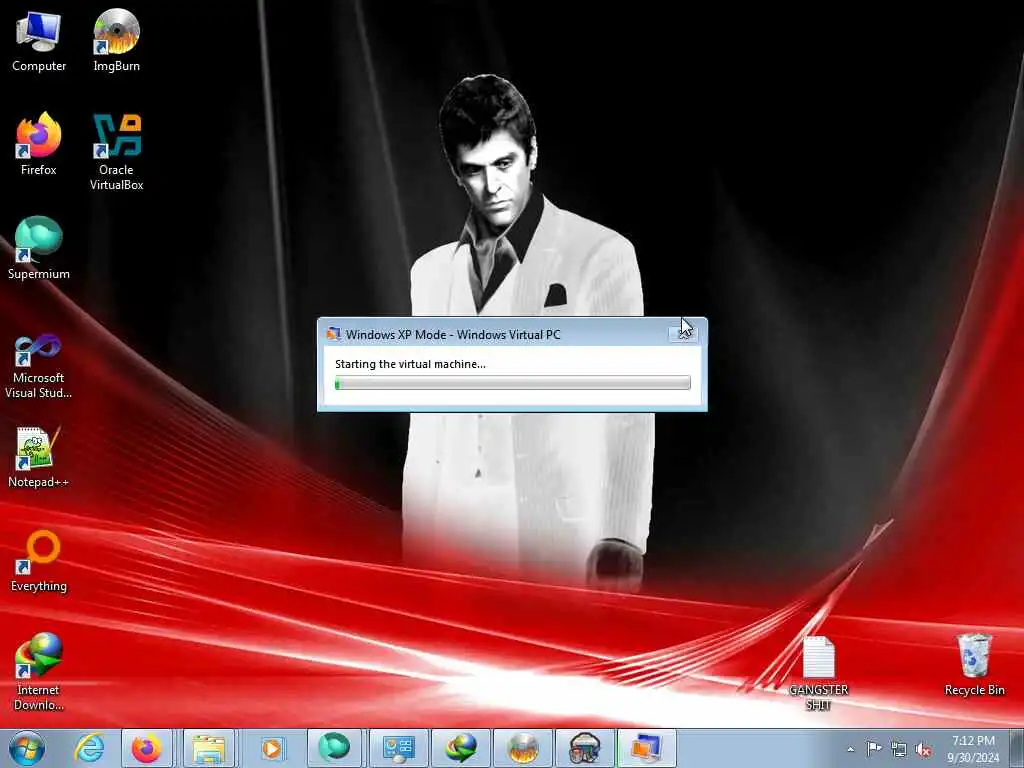Switch to Firefox in the taskbar
Viewport: 1024px width, 768px height.
click(147, 748)
